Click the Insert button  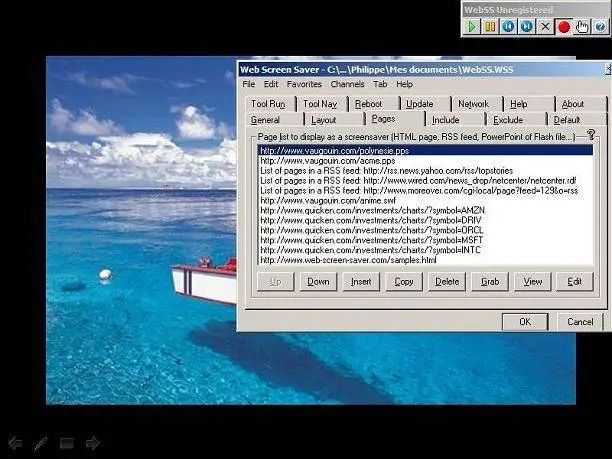pos(361,281)
